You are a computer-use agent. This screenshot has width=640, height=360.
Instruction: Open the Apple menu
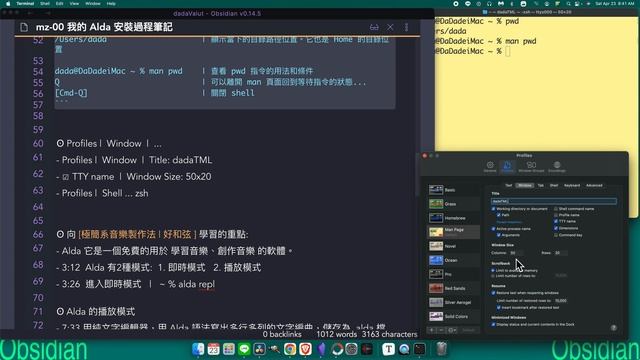tap(7, 4)
